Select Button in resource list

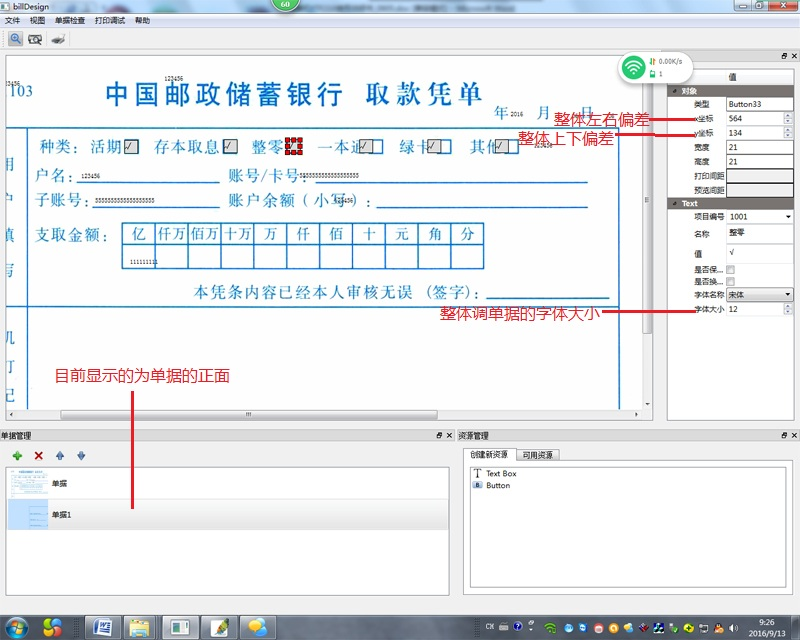tap(497, 485)
